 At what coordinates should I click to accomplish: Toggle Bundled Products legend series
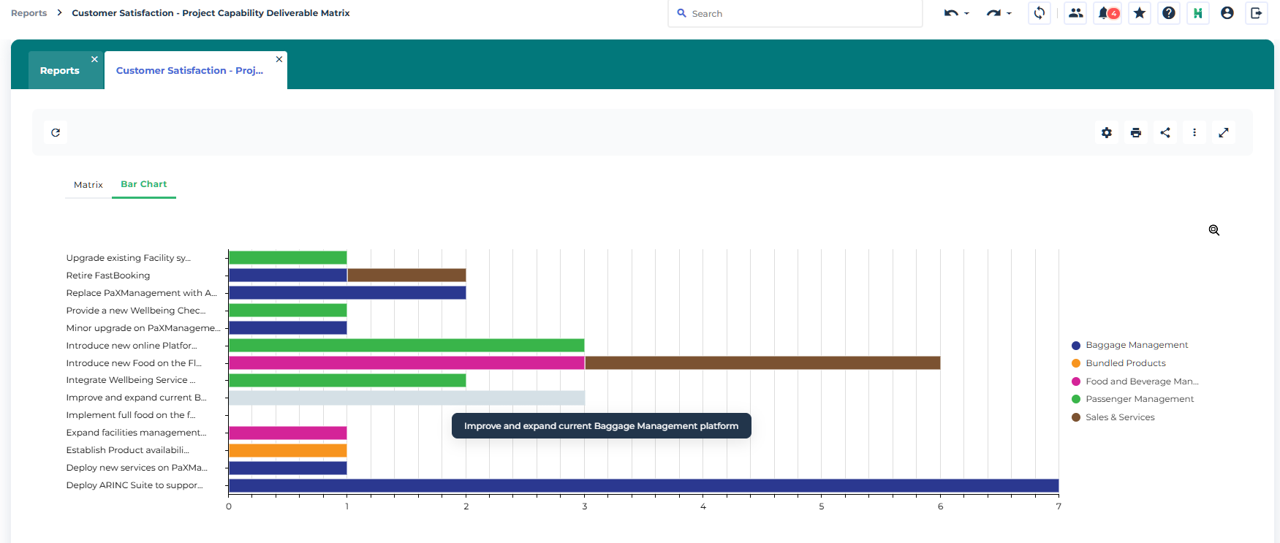1125,363
